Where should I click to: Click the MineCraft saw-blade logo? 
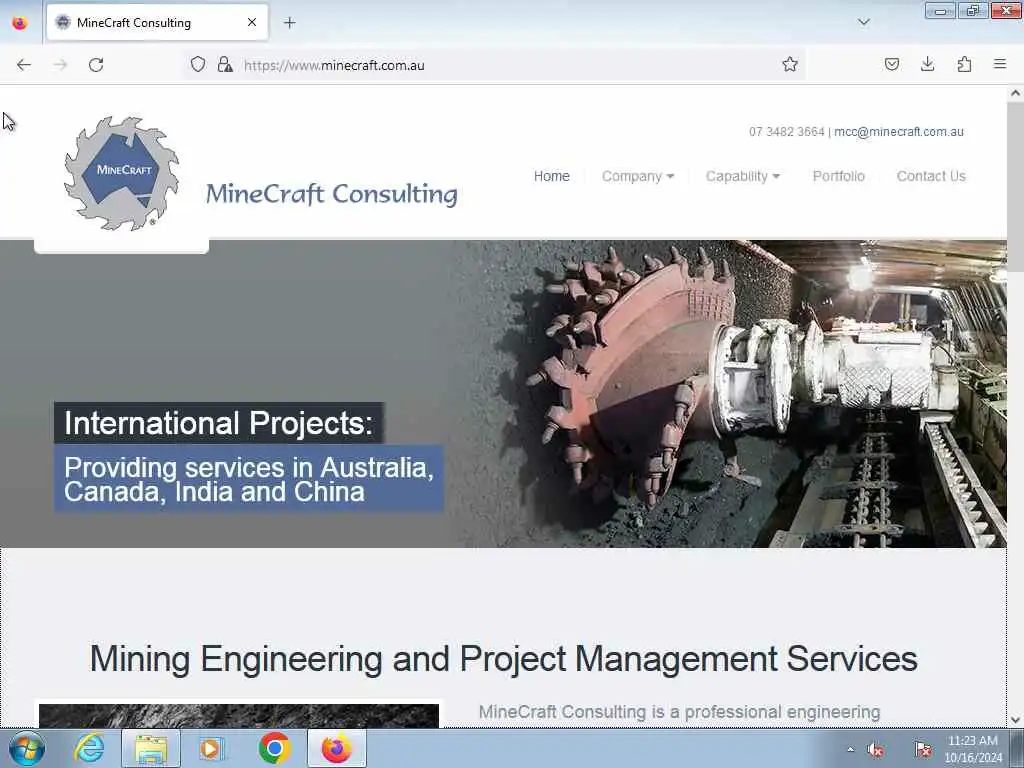(x=121, y=174)
